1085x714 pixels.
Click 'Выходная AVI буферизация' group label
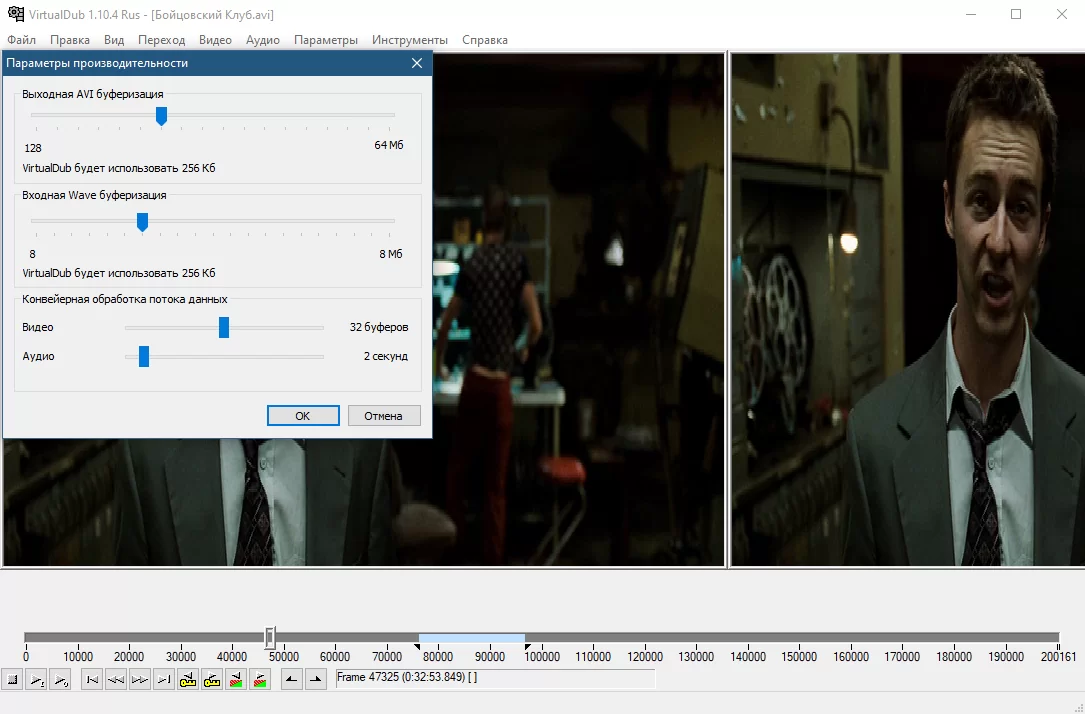[x=93, y=94]
